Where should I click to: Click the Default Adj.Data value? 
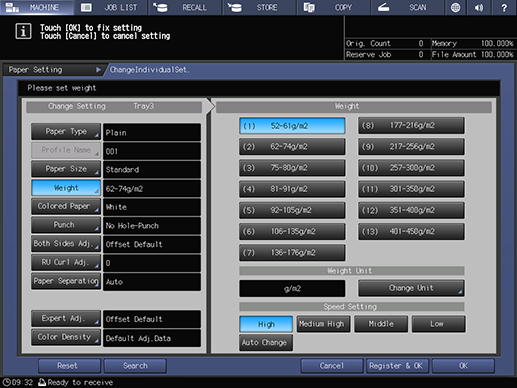[152, 338]
